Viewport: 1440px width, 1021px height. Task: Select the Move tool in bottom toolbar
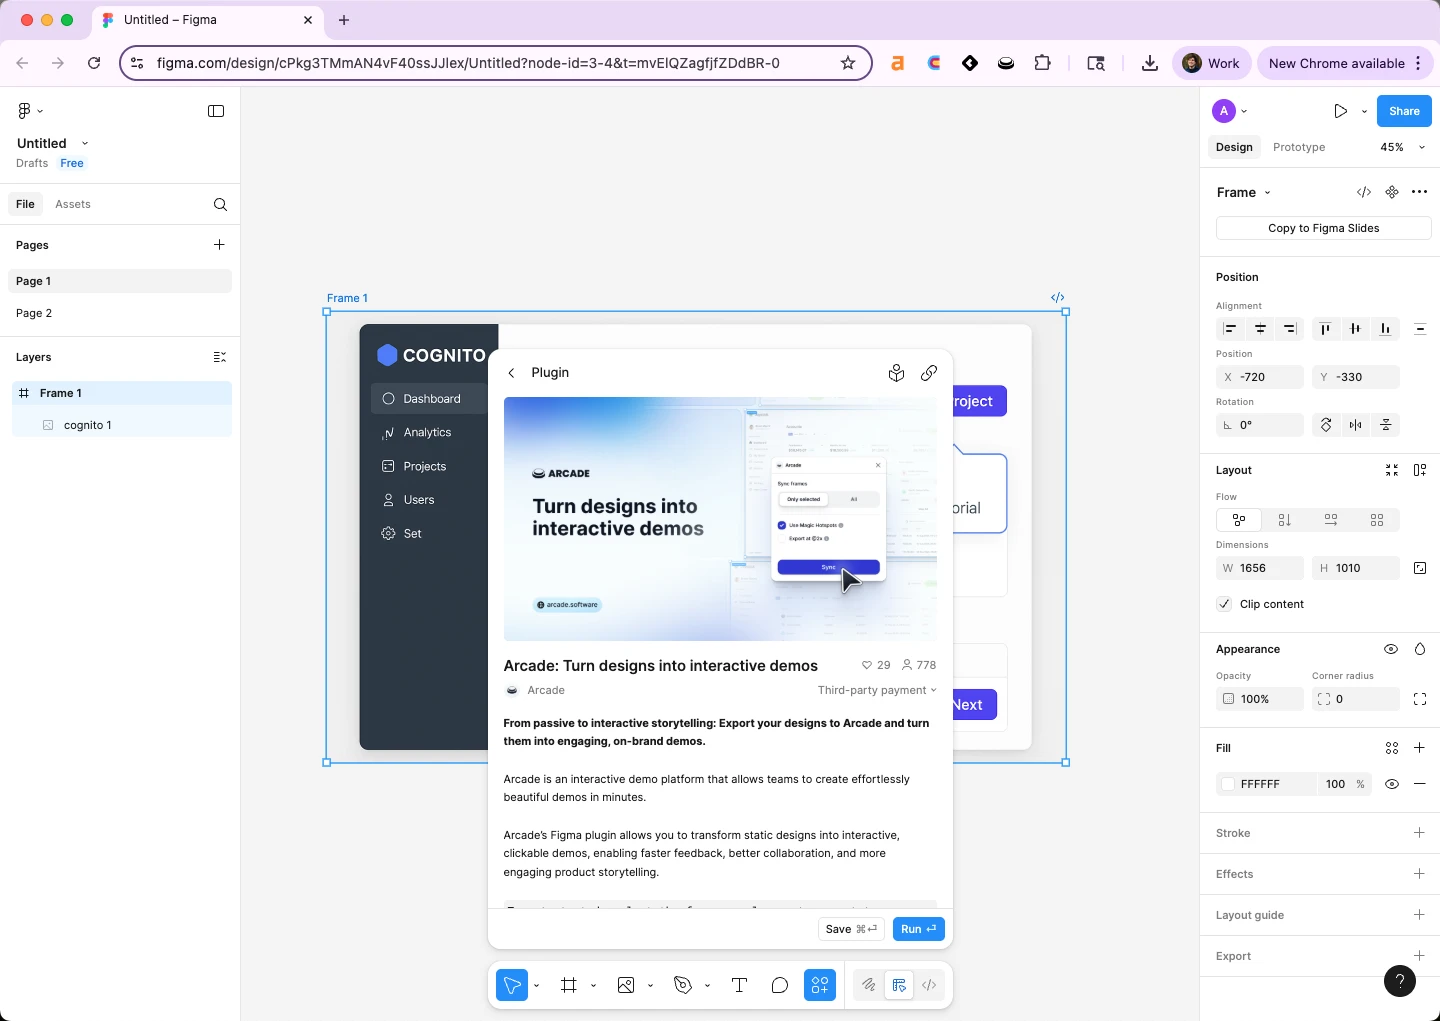[512, 986]
